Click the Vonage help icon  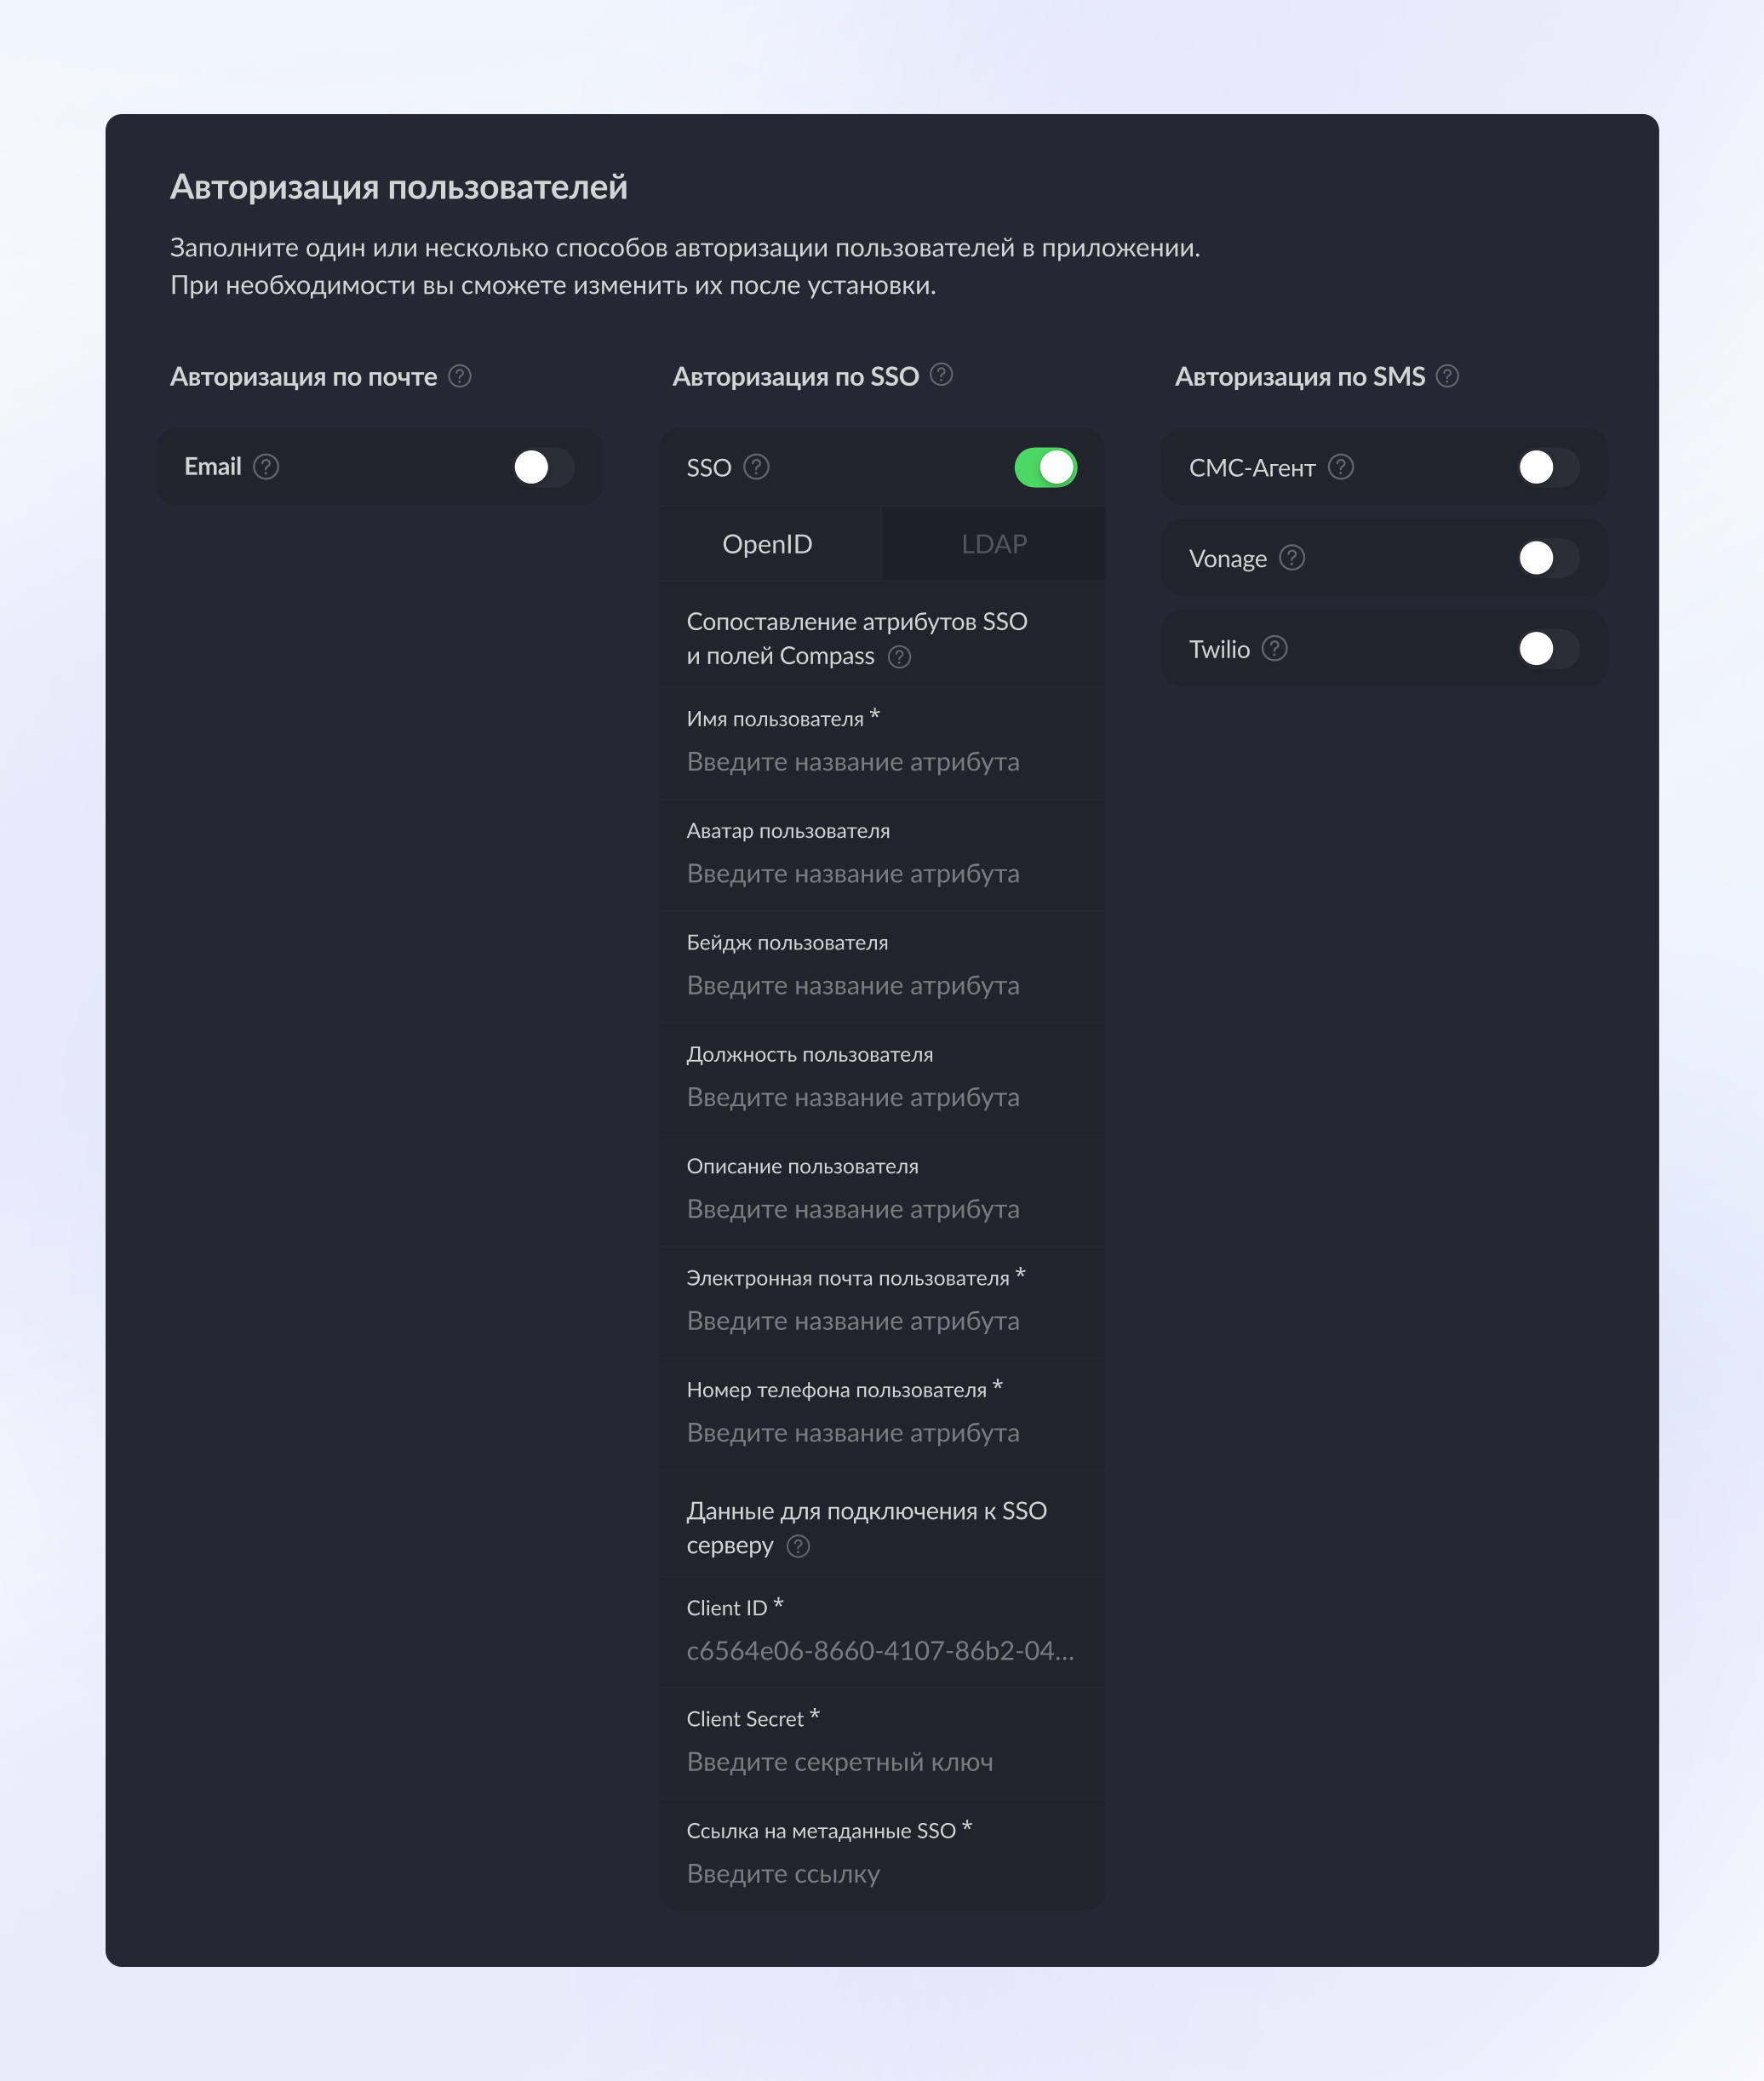pos(1292,558)
